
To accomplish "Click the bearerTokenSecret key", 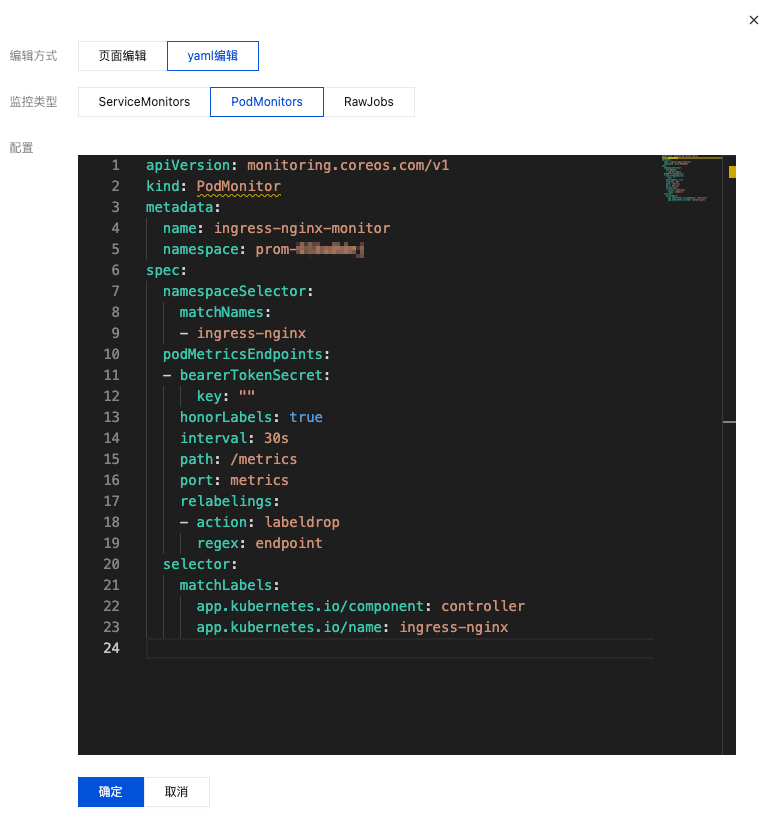I will 251,375.
